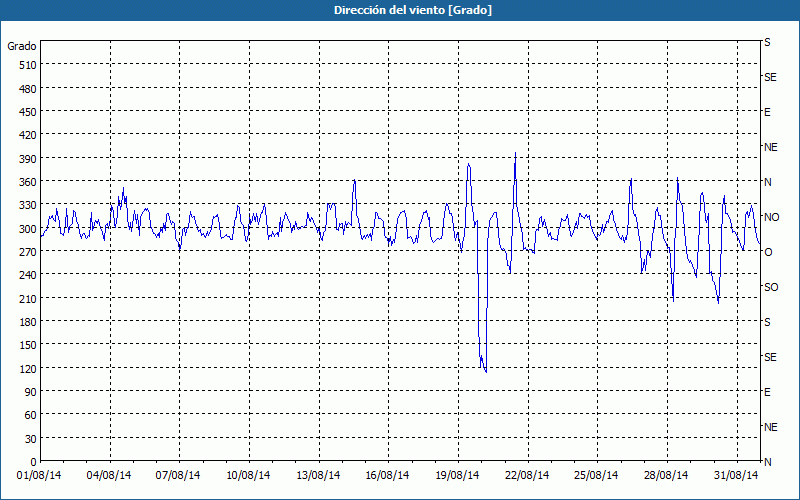800x500 pixels.
Task: Select the 16/08/14 date label
Action: tap(387, 476)
